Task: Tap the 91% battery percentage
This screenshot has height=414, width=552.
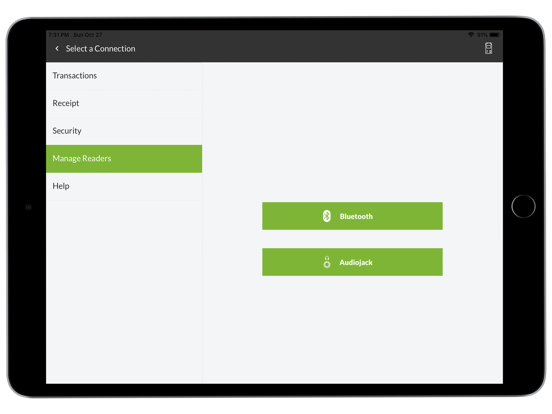Action: pos(482,35)
